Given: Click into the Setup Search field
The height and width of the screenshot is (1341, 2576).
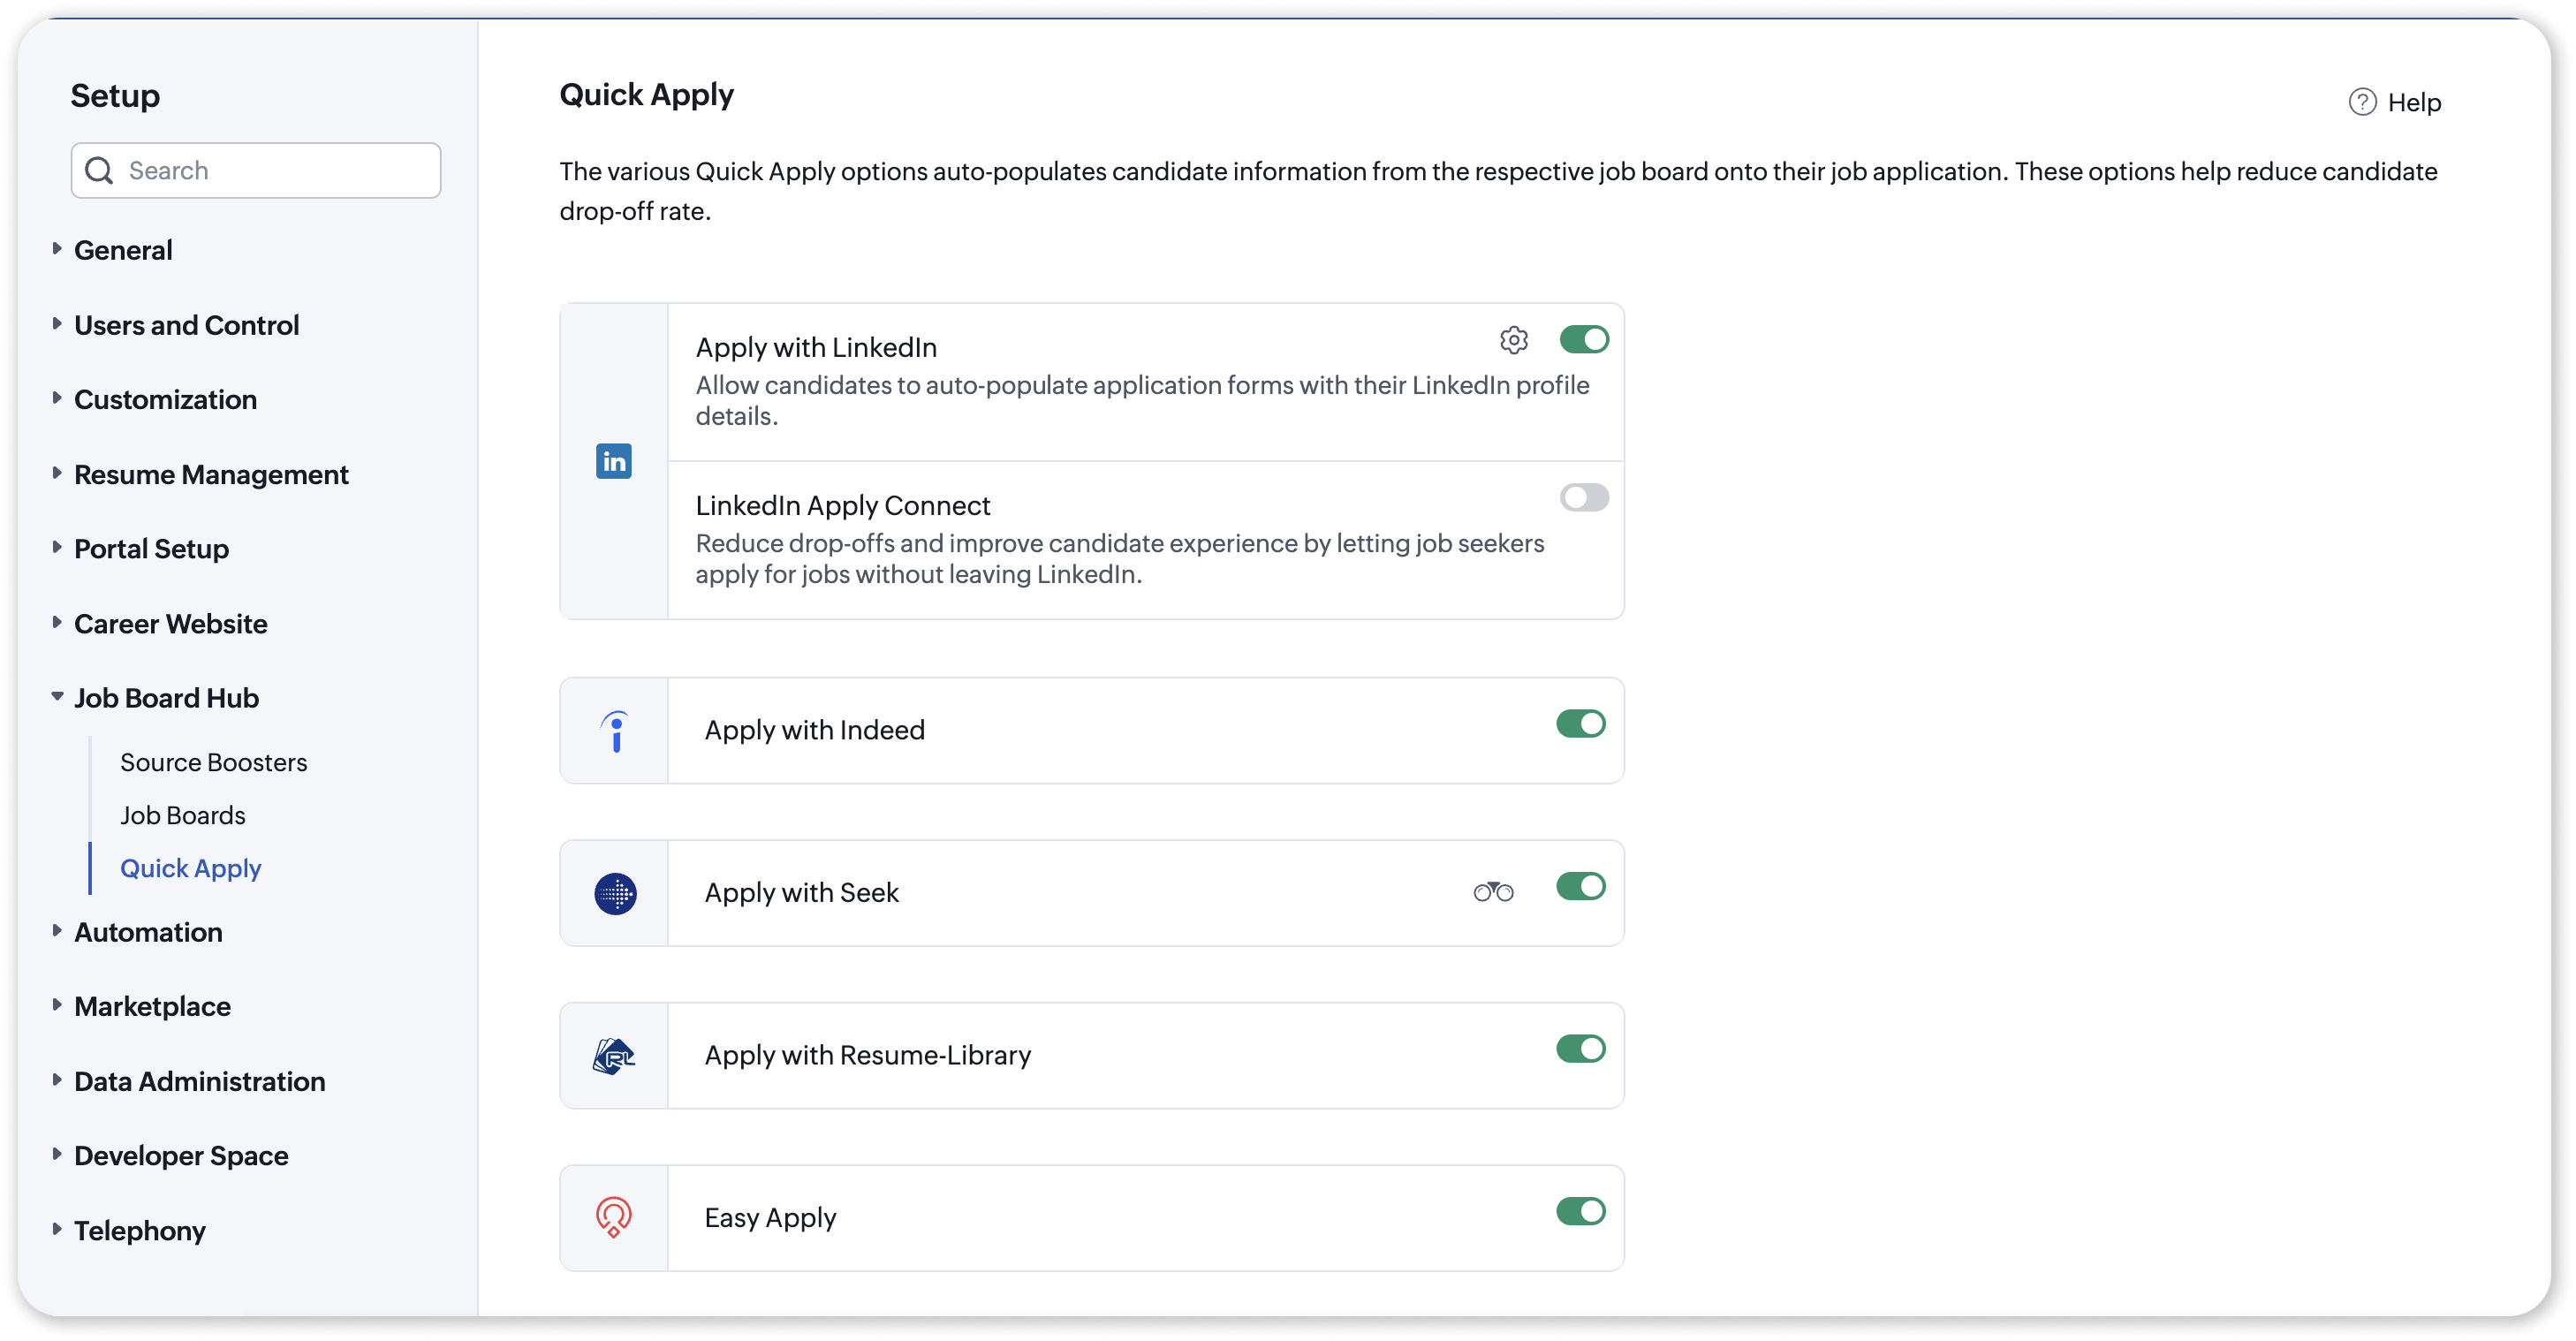Looking at the screenshot, I should coord(256,171).
